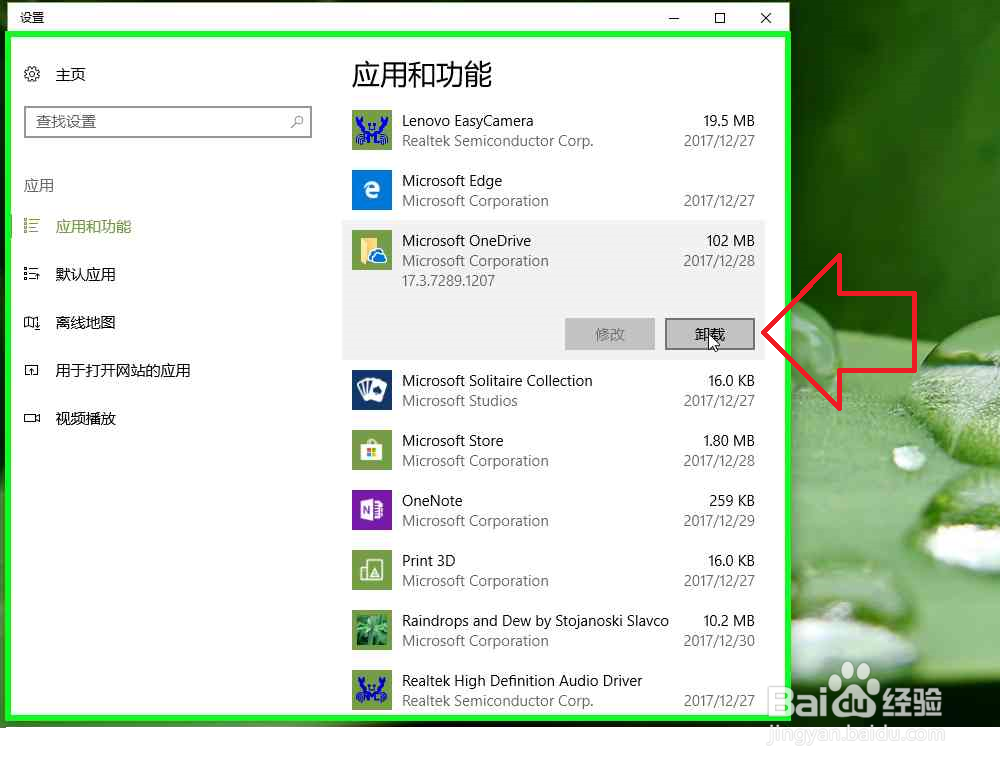Click the apps-for-websites sidebar icon
Viewport: 1000px width, 768px height.
[32, 370]
